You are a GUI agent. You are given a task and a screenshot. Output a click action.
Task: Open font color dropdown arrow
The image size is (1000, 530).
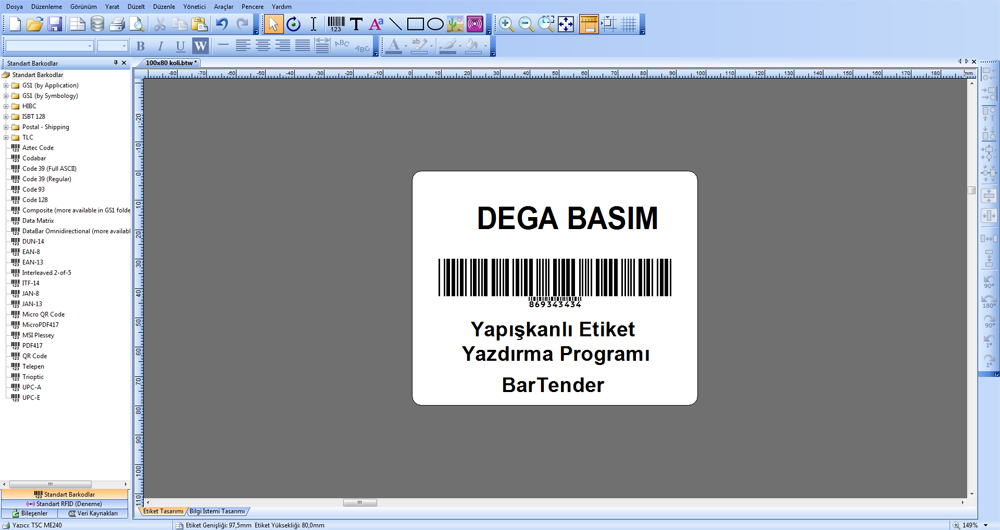pos(406,46)
